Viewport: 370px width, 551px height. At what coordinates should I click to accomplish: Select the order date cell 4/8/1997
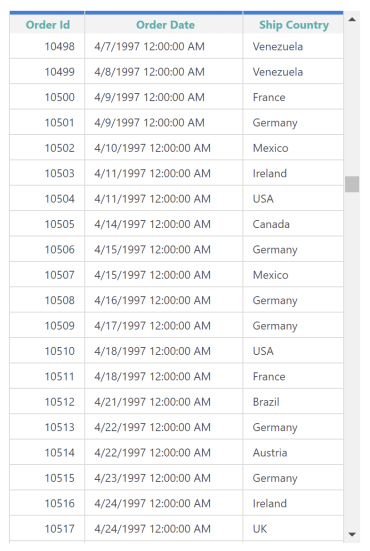tap(164, 72)
